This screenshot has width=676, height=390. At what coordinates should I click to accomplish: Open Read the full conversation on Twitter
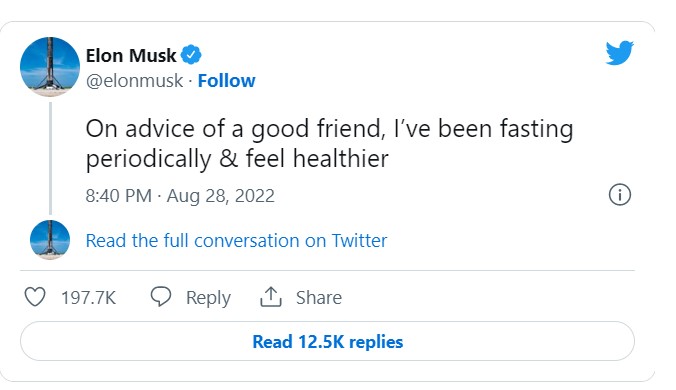236,240
